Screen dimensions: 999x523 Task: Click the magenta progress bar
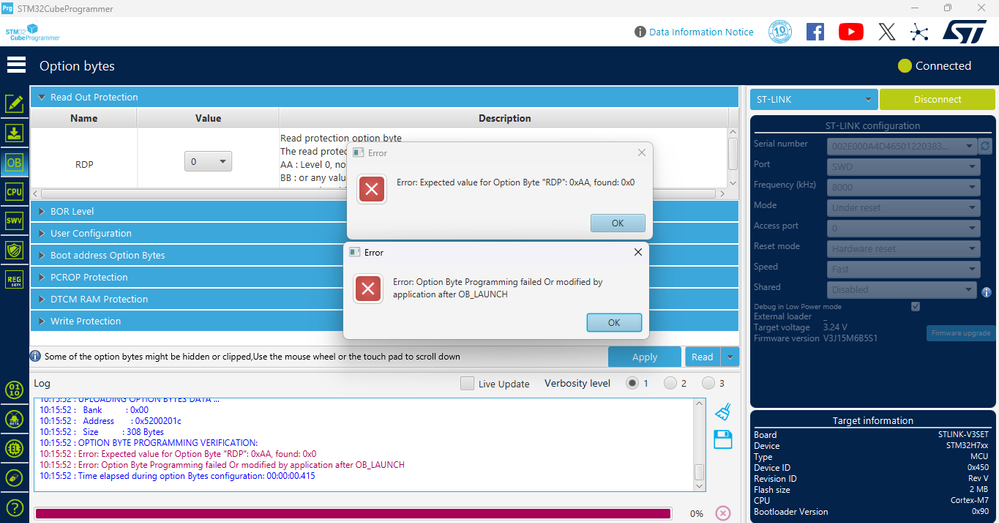click(353, 513)
